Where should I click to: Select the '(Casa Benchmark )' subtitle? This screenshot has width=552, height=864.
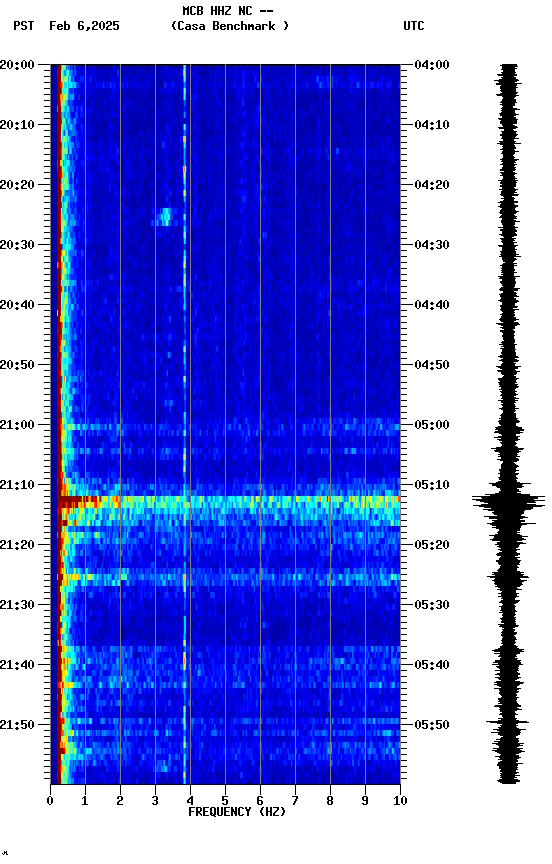click(x=230, y=26)
